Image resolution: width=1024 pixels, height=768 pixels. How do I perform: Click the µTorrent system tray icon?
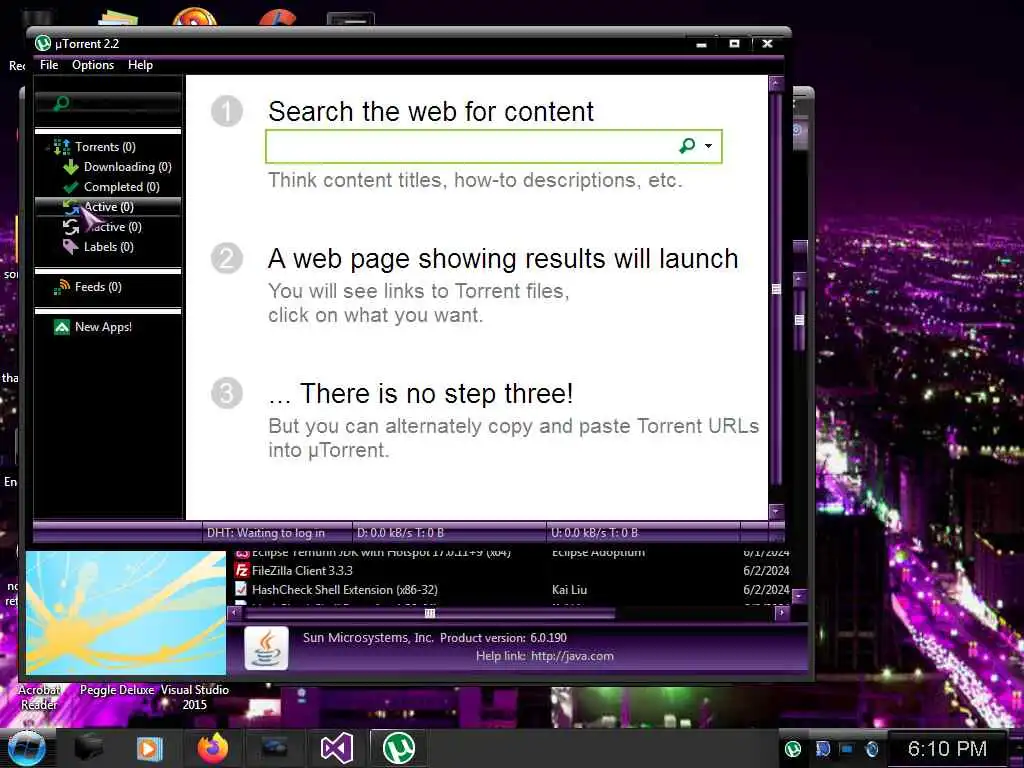(x=793, y=749)
